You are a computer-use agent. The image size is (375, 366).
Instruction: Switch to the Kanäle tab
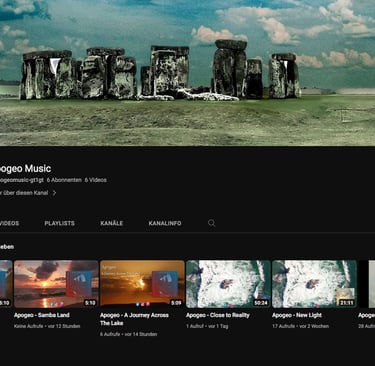click(x=112, y=223)
